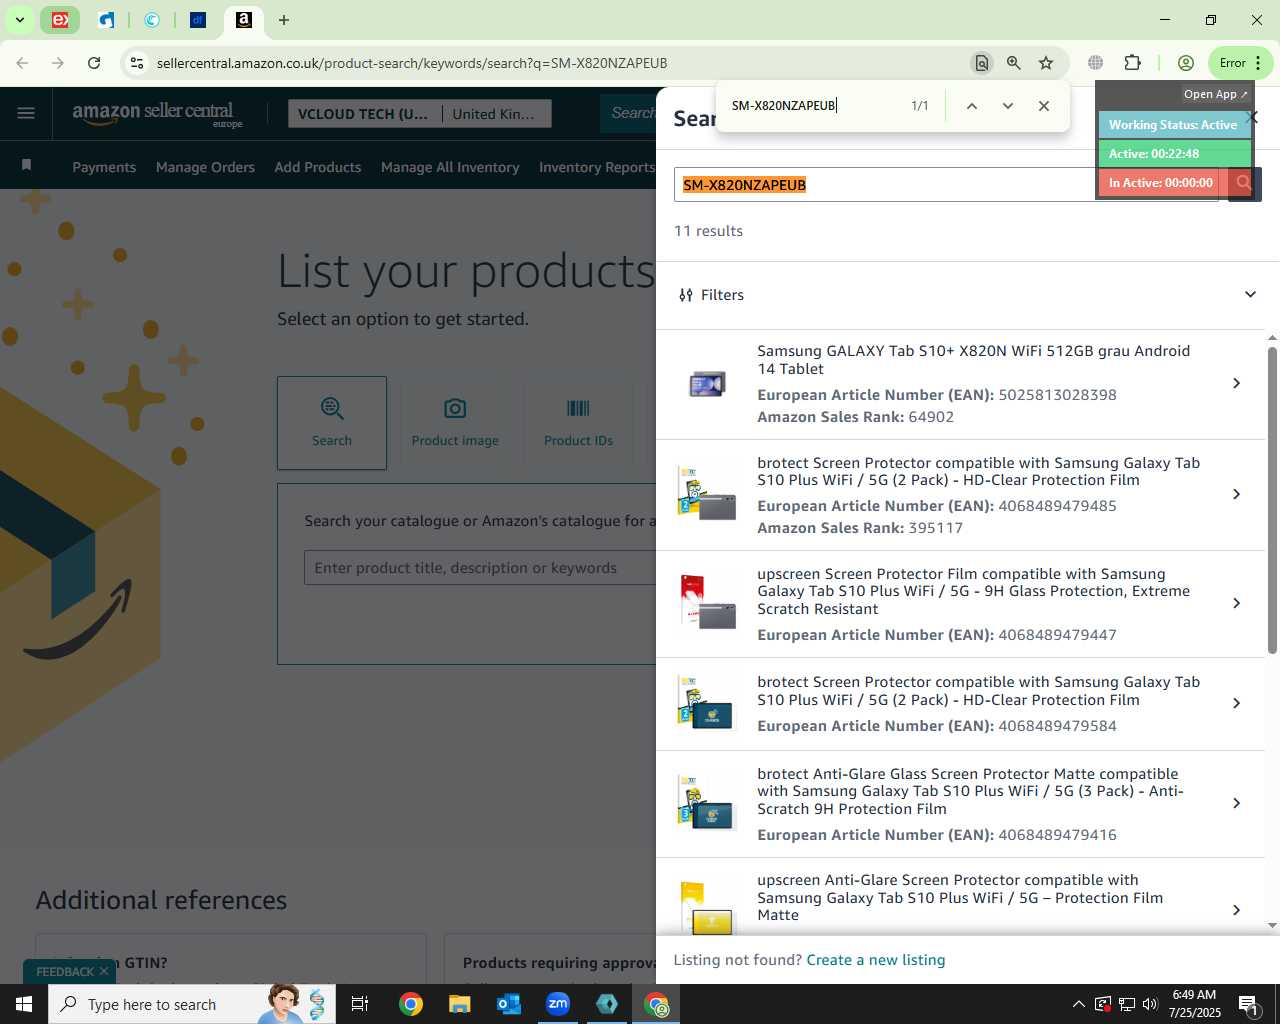
Task: Click the Open App link in the extension overlay
Action: coord(1215,94)
